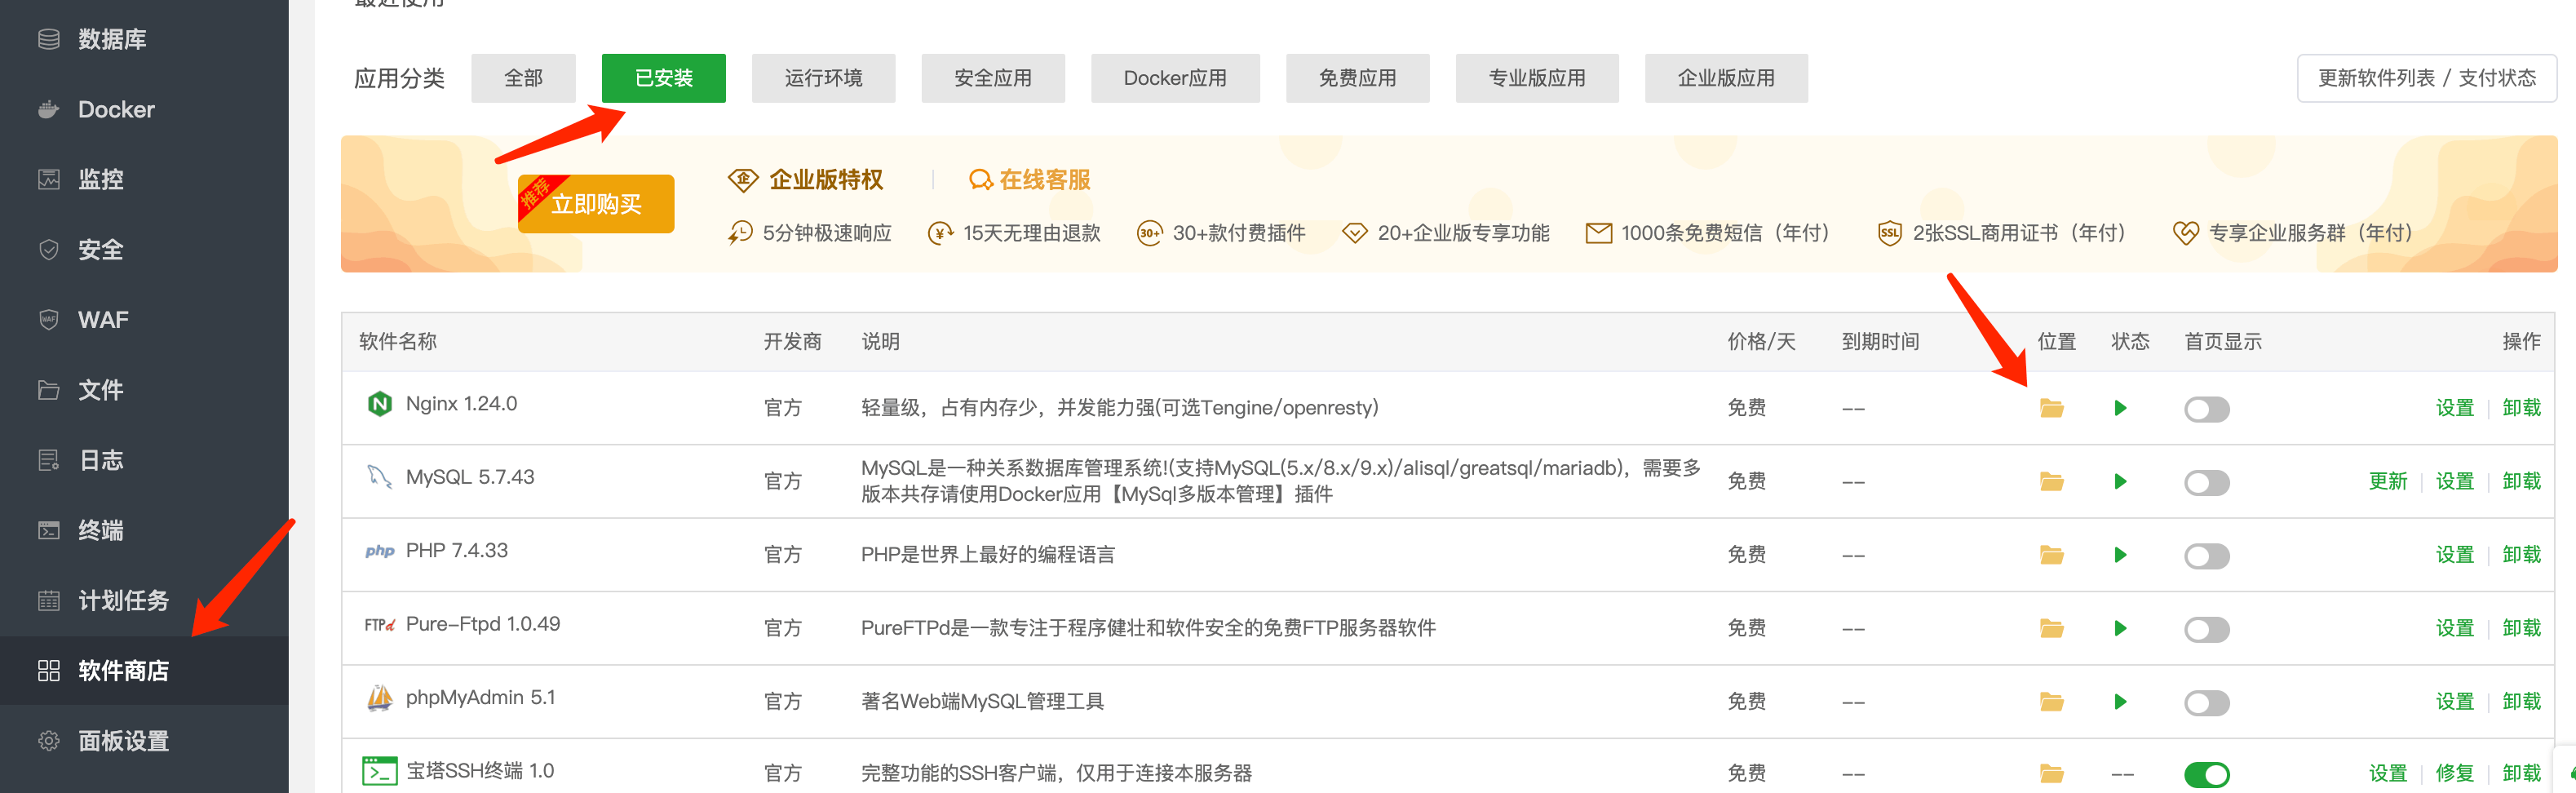Screen dimensions: 2576x793
Task: Click the Pure-Ftpd 1.0.49 software name
Action: (x=483, y=624)
